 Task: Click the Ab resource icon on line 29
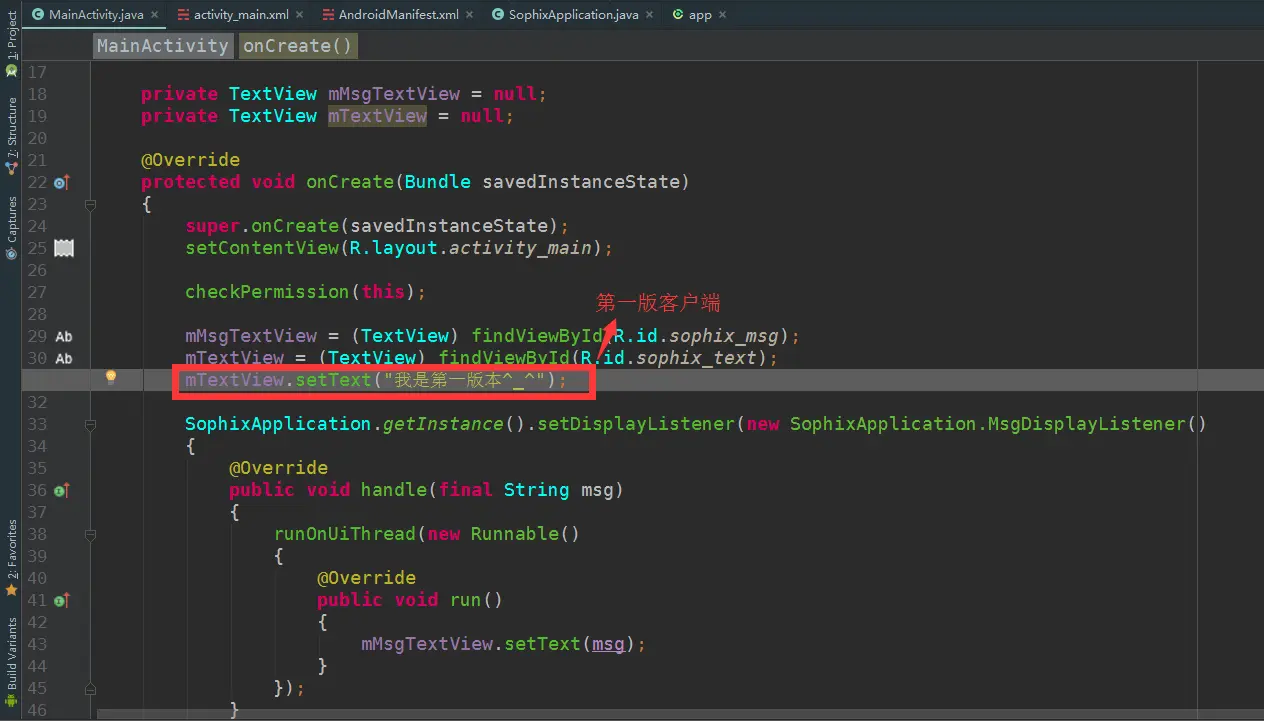(x=64, y=336)
